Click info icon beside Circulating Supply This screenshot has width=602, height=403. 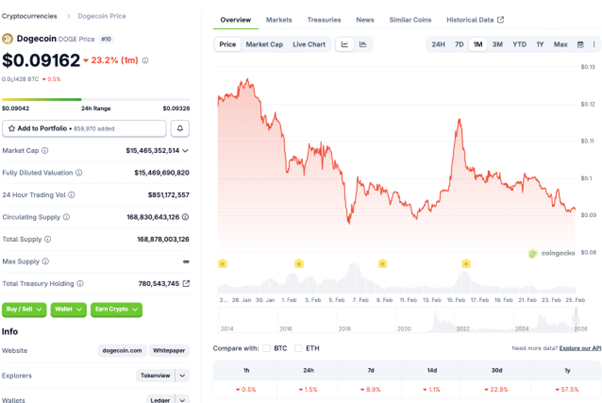pos(66,216)
